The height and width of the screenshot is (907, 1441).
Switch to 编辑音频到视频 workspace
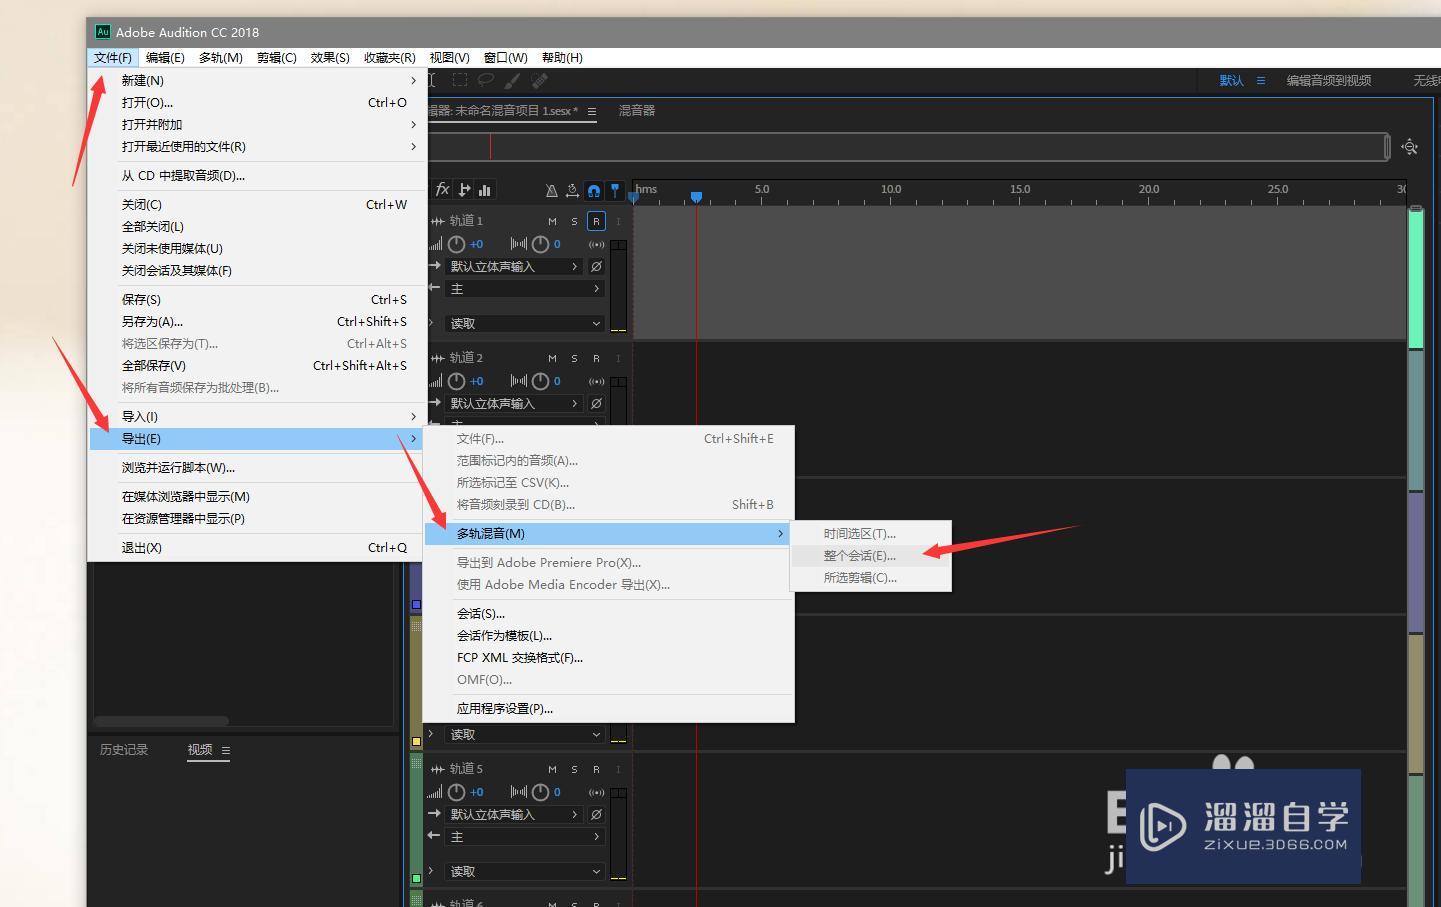point(1329,80)
